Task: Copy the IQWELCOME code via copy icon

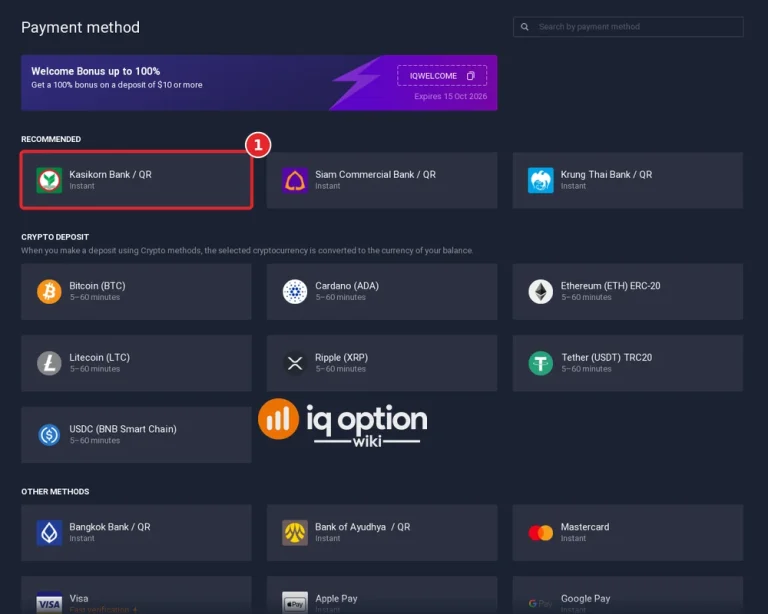Action: (471, 75)
